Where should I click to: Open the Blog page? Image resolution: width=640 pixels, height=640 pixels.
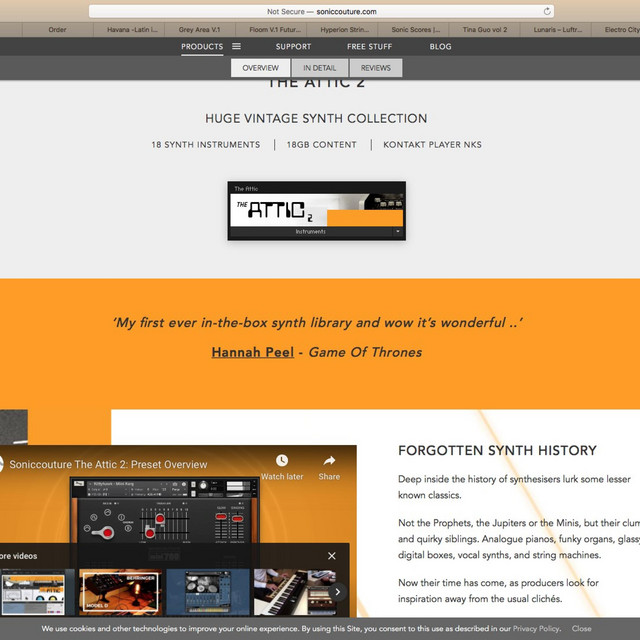pyautogui.click(x=440, y=46)
